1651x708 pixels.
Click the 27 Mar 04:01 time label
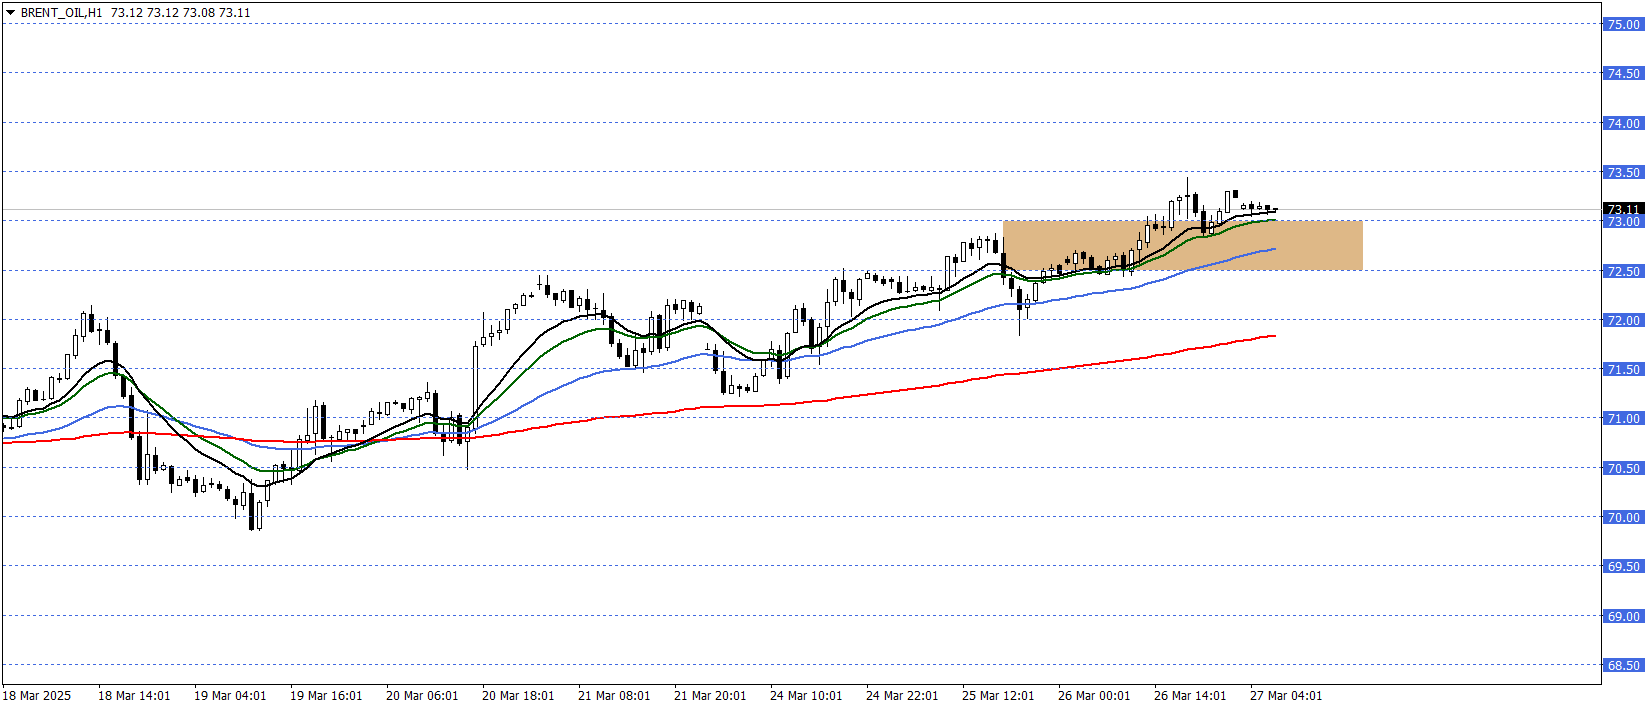(1286, 696)
